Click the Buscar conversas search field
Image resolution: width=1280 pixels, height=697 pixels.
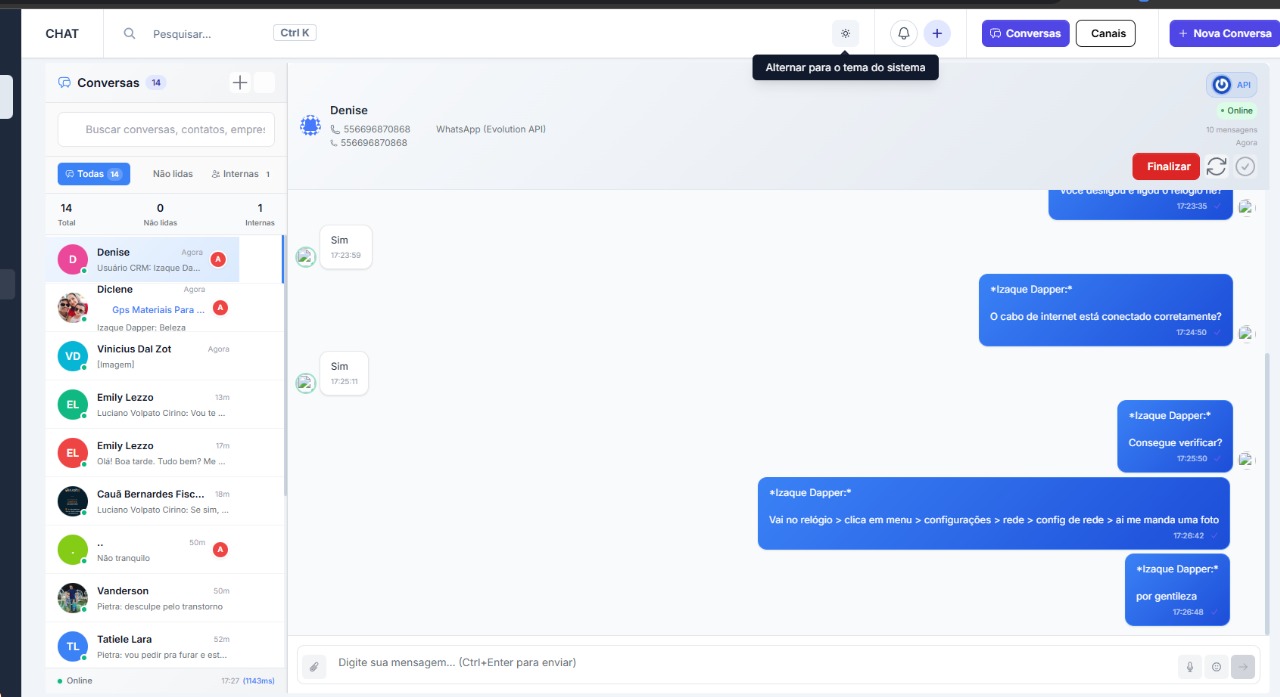(x=166, y=129)
